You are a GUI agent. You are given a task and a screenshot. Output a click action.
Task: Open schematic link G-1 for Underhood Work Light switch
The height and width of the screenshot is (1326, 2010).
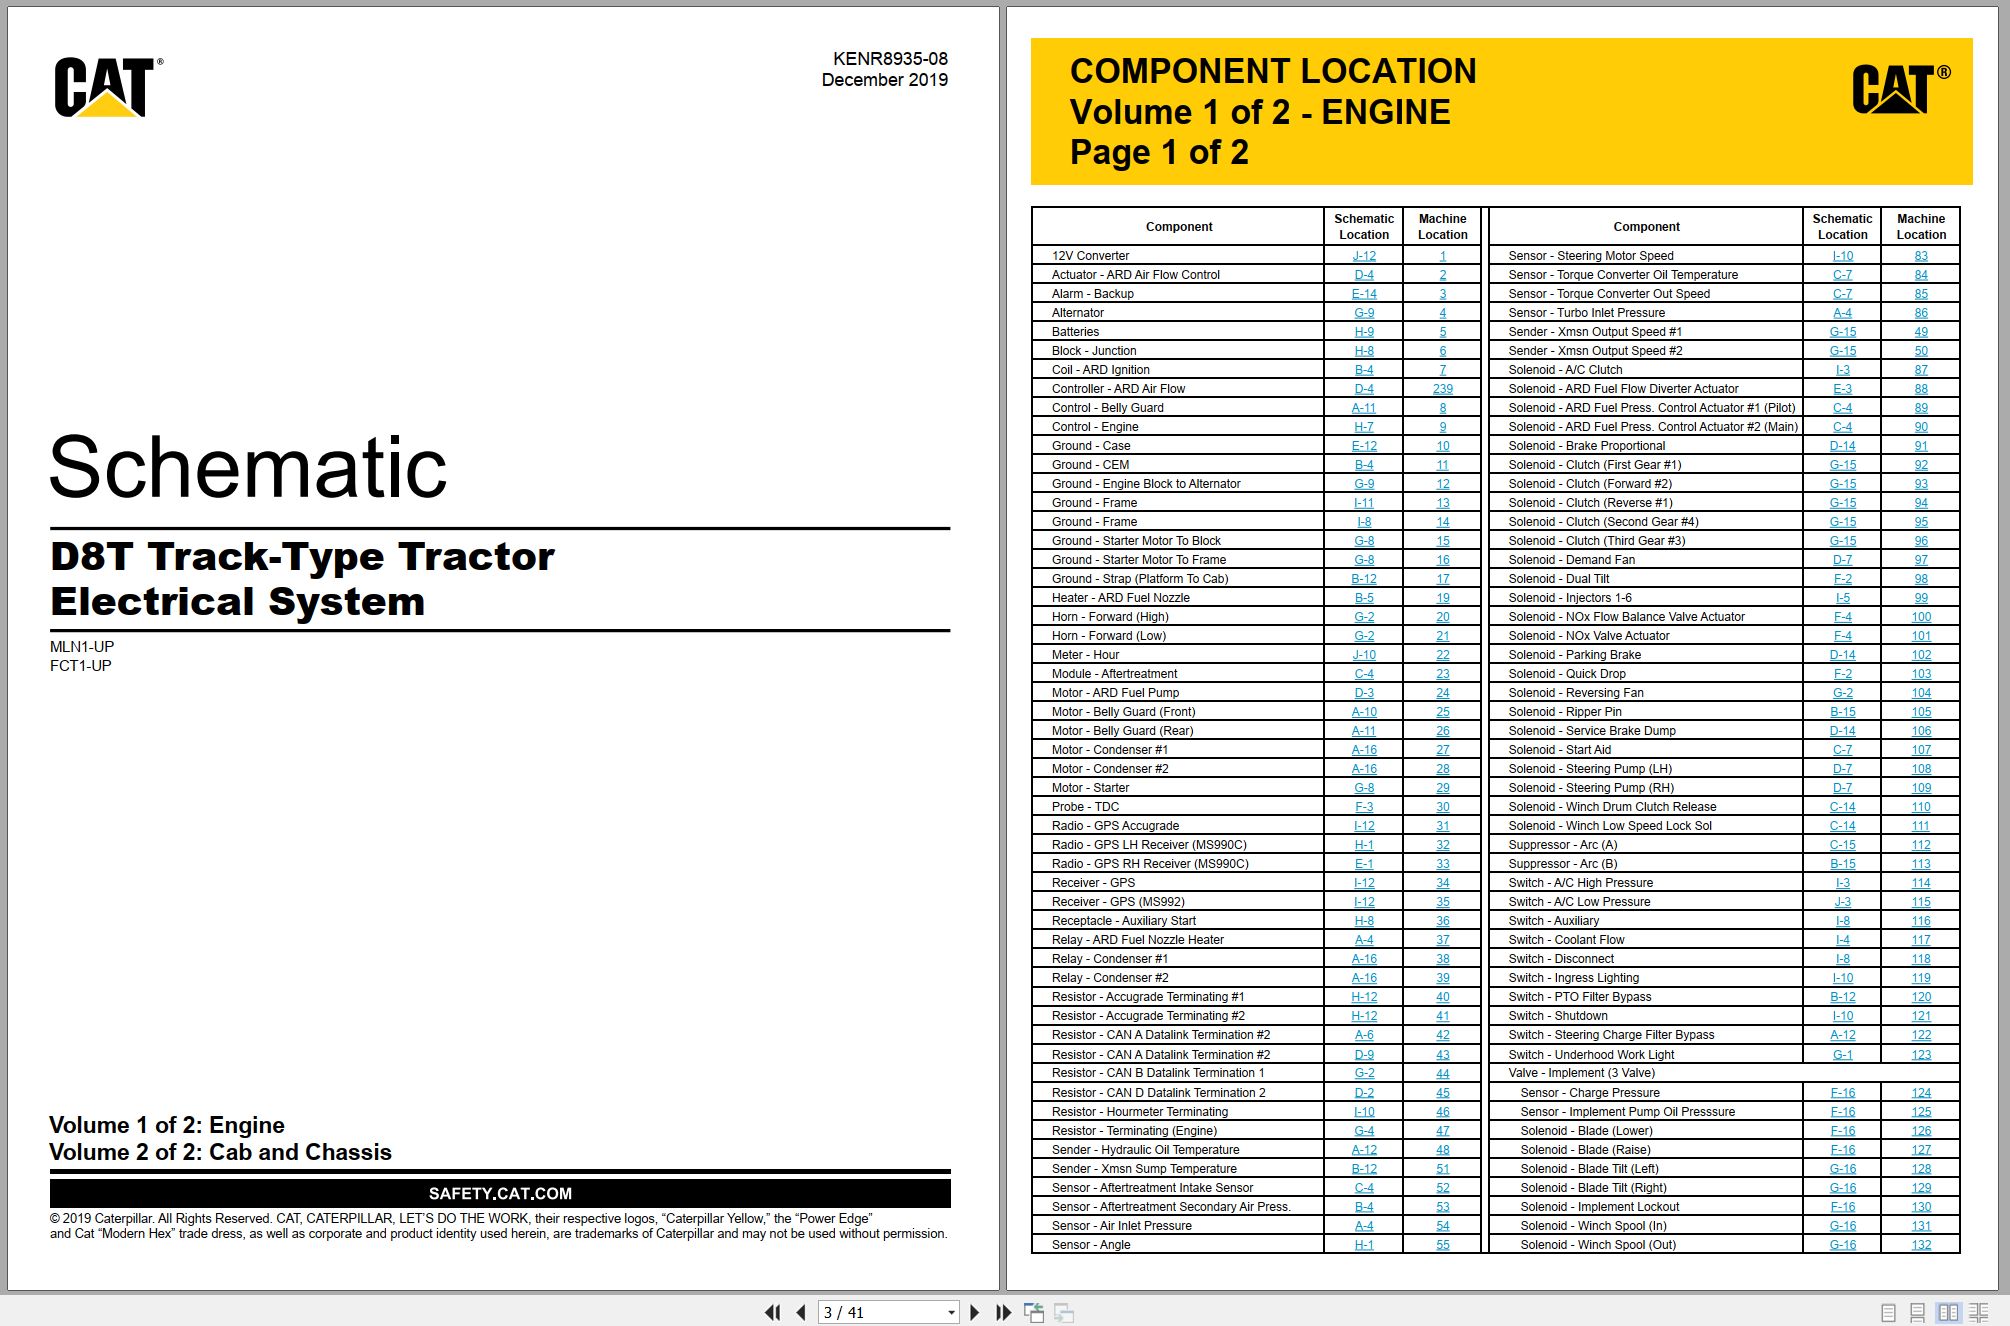tap(1842, 1055)
